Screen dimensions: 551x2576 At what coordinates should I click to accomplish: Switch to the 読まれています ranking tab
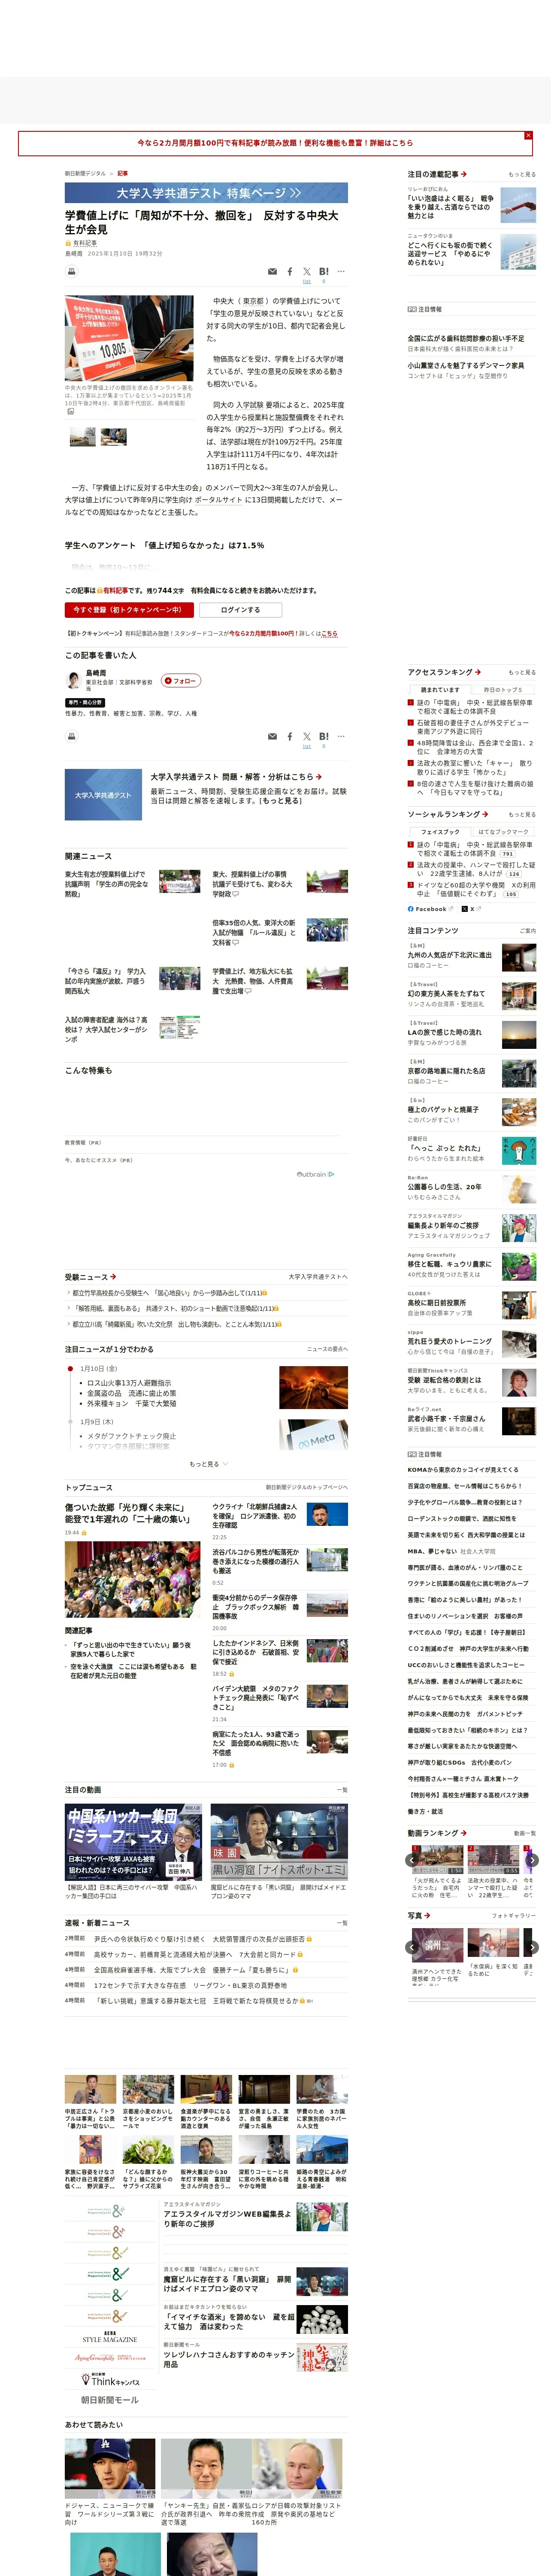coord(439,689)
